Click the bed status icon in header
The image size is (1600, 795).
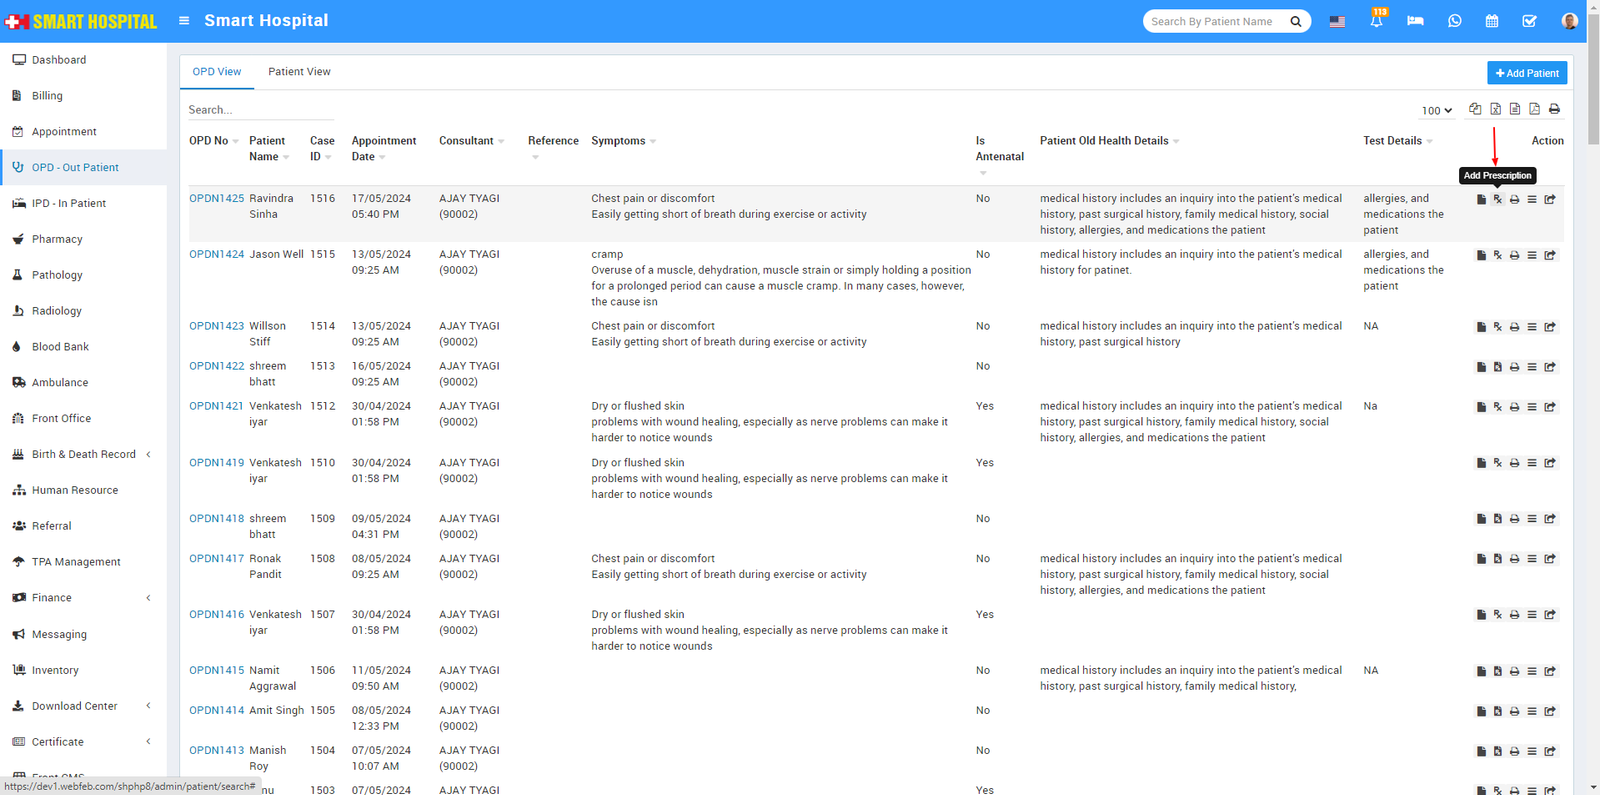point(1415,21)
